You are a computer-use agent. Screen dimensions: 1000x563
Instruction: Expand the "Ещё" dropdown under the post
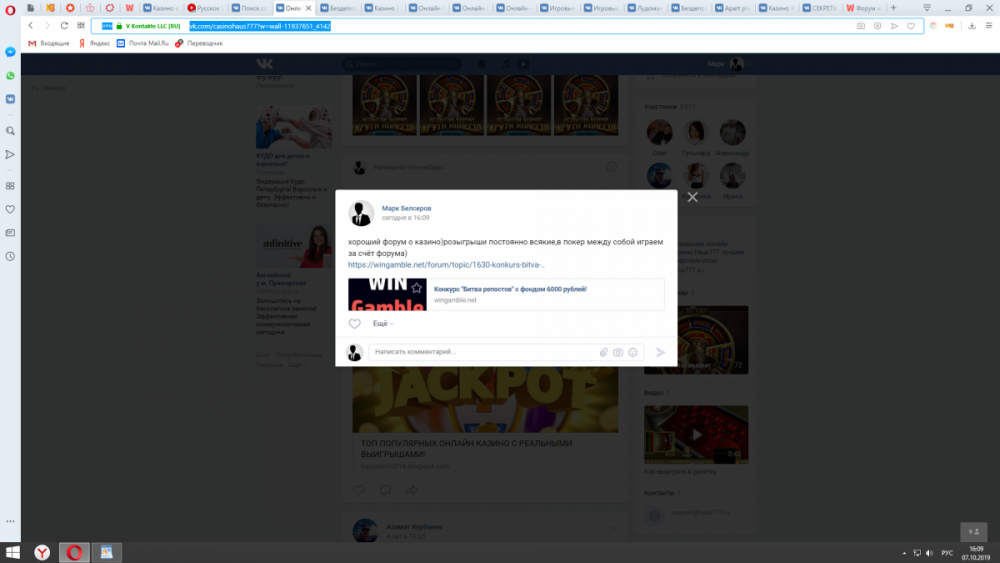pos(382,324)
